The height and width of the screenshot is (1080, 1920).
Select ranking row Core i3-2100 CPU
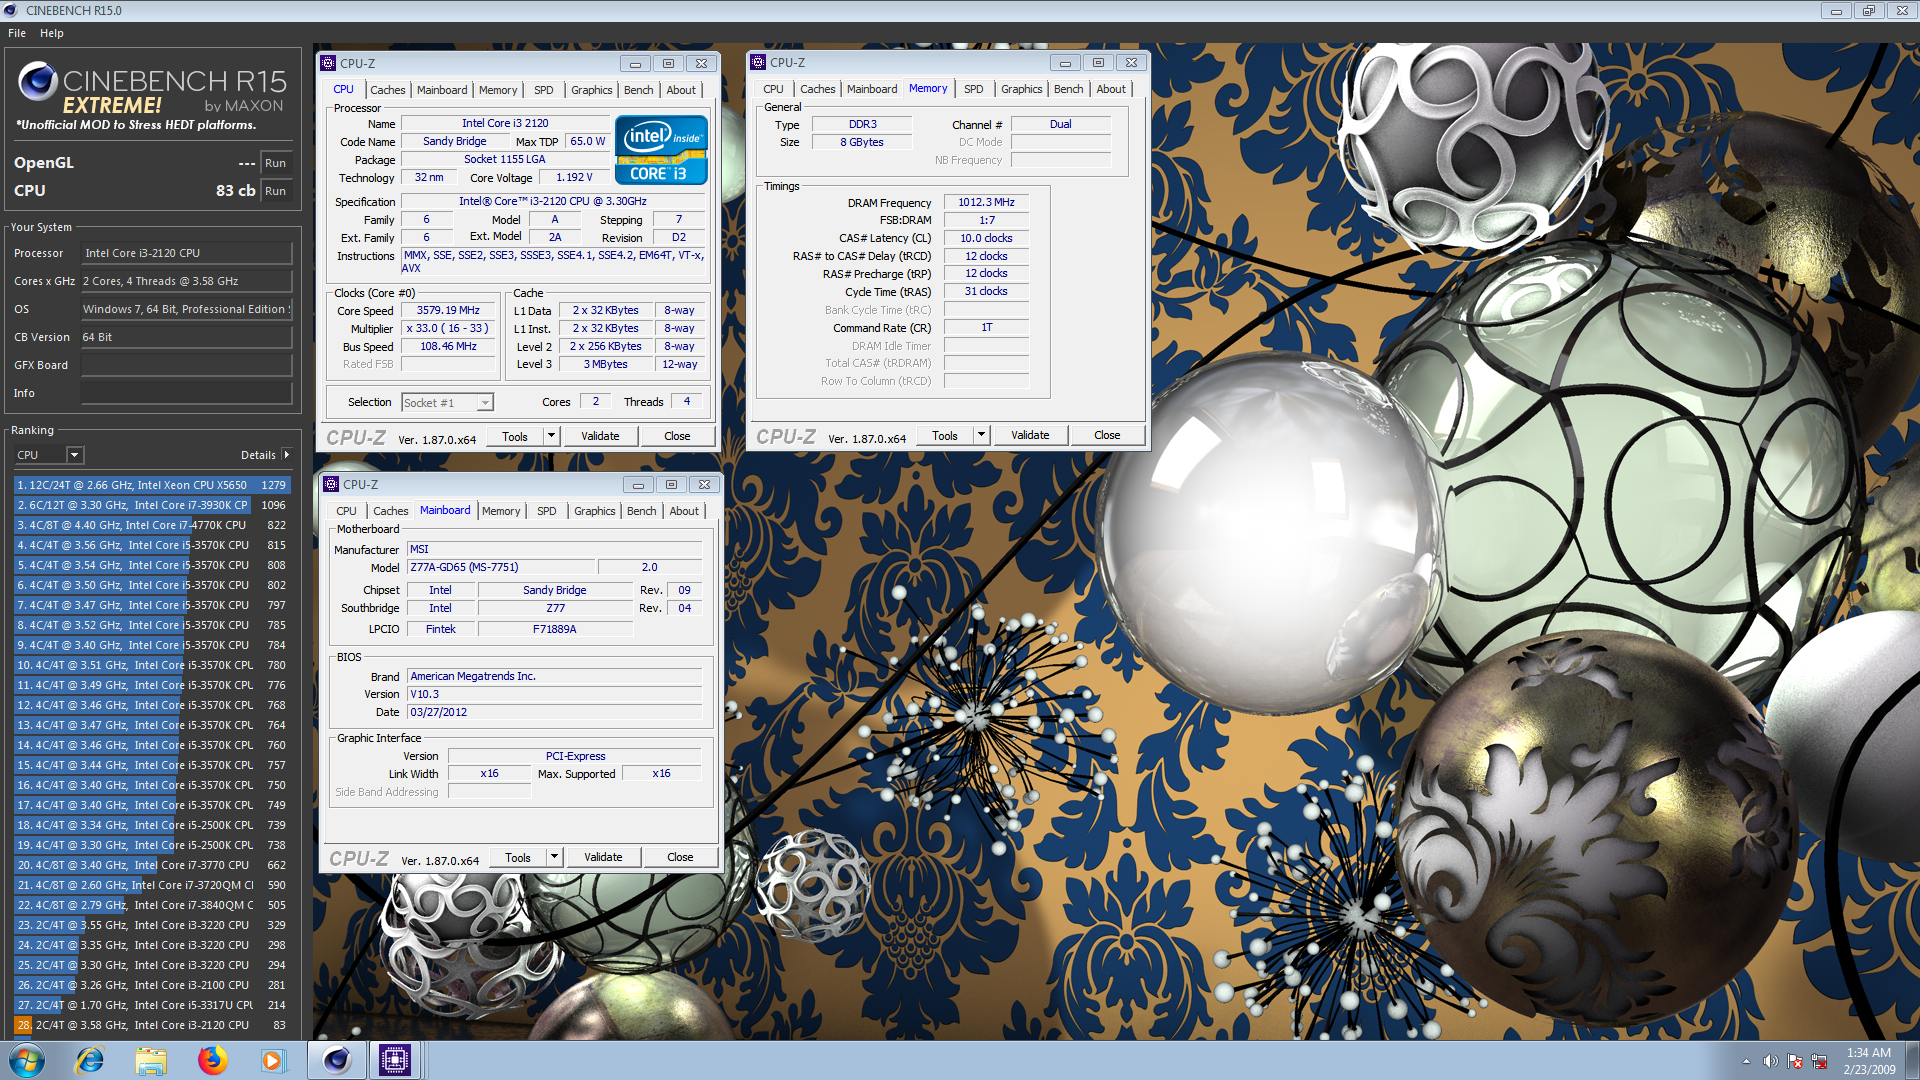tap(152, 985)
